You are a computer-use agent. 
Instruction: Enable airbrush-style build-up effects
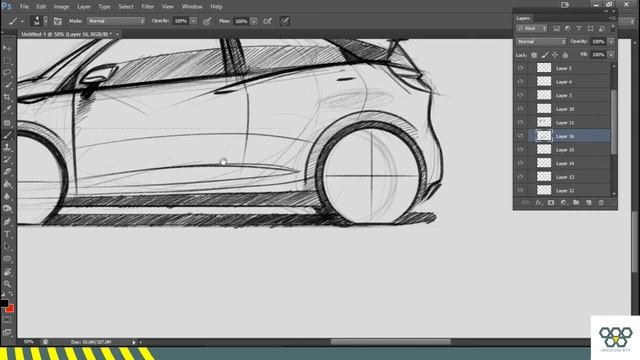point(267,21)
